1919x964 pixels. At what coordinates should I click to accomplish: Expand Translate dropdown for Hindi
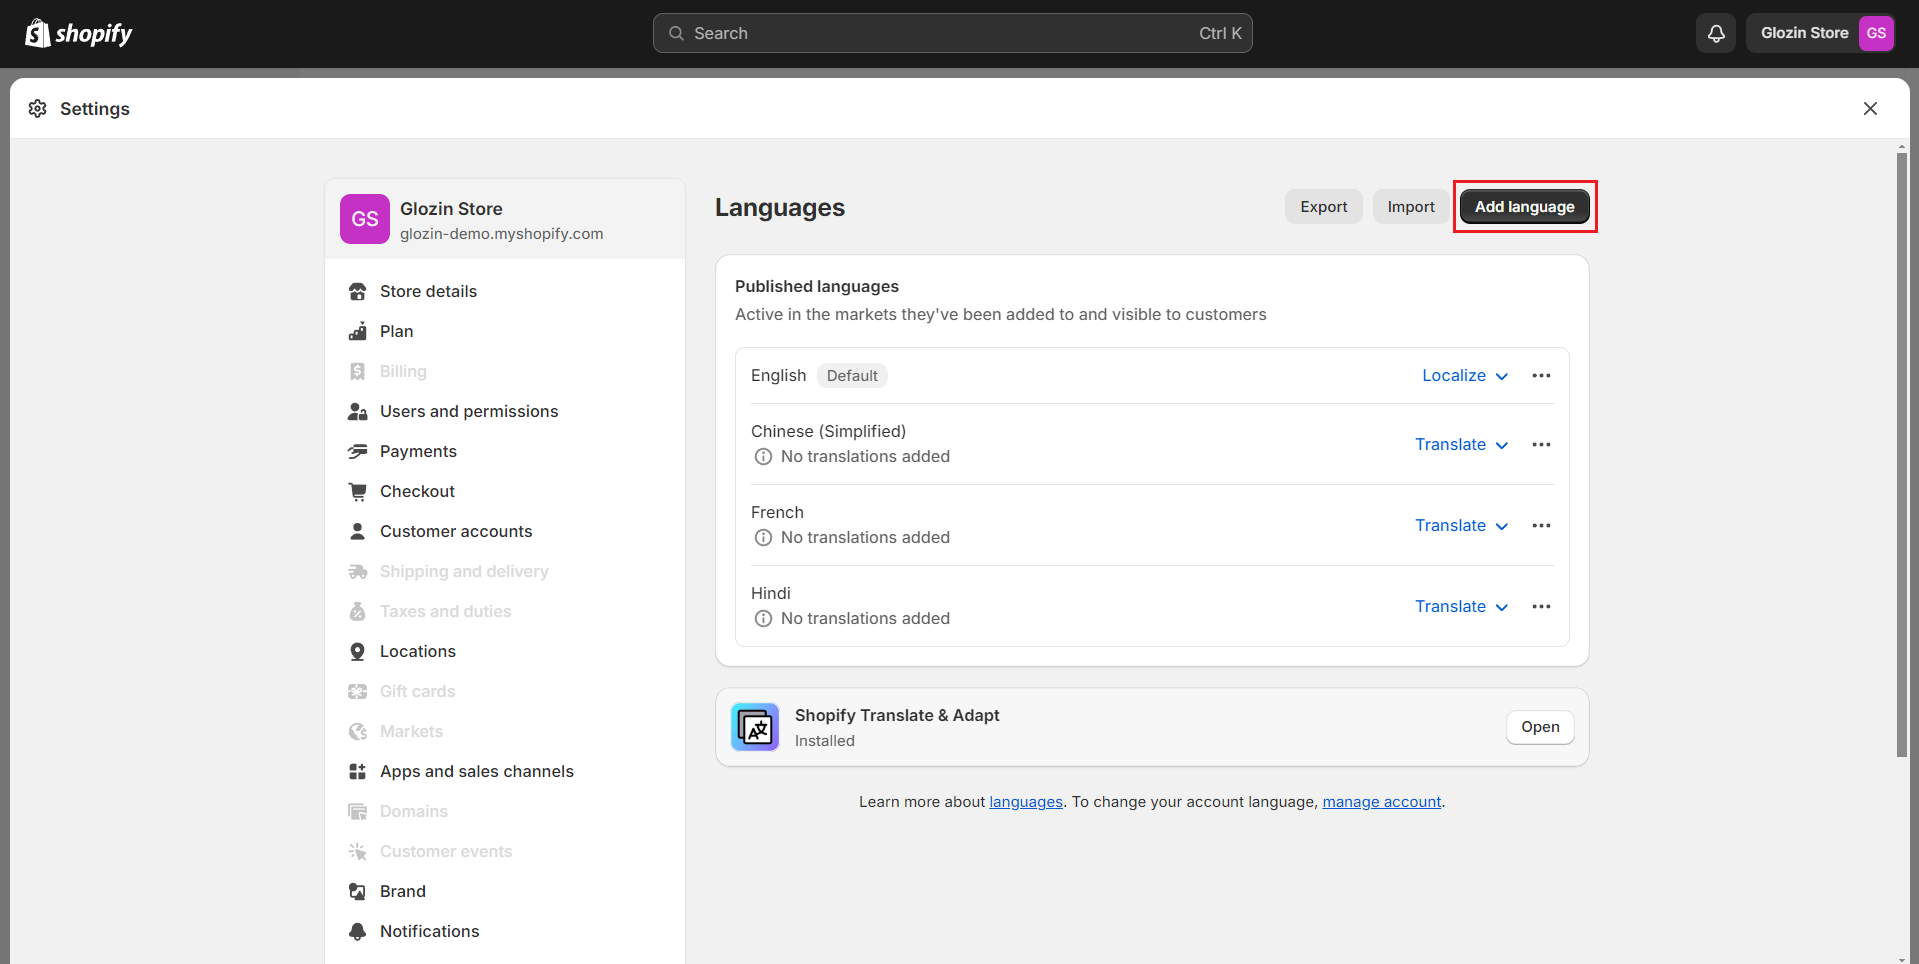[1460, 607]
